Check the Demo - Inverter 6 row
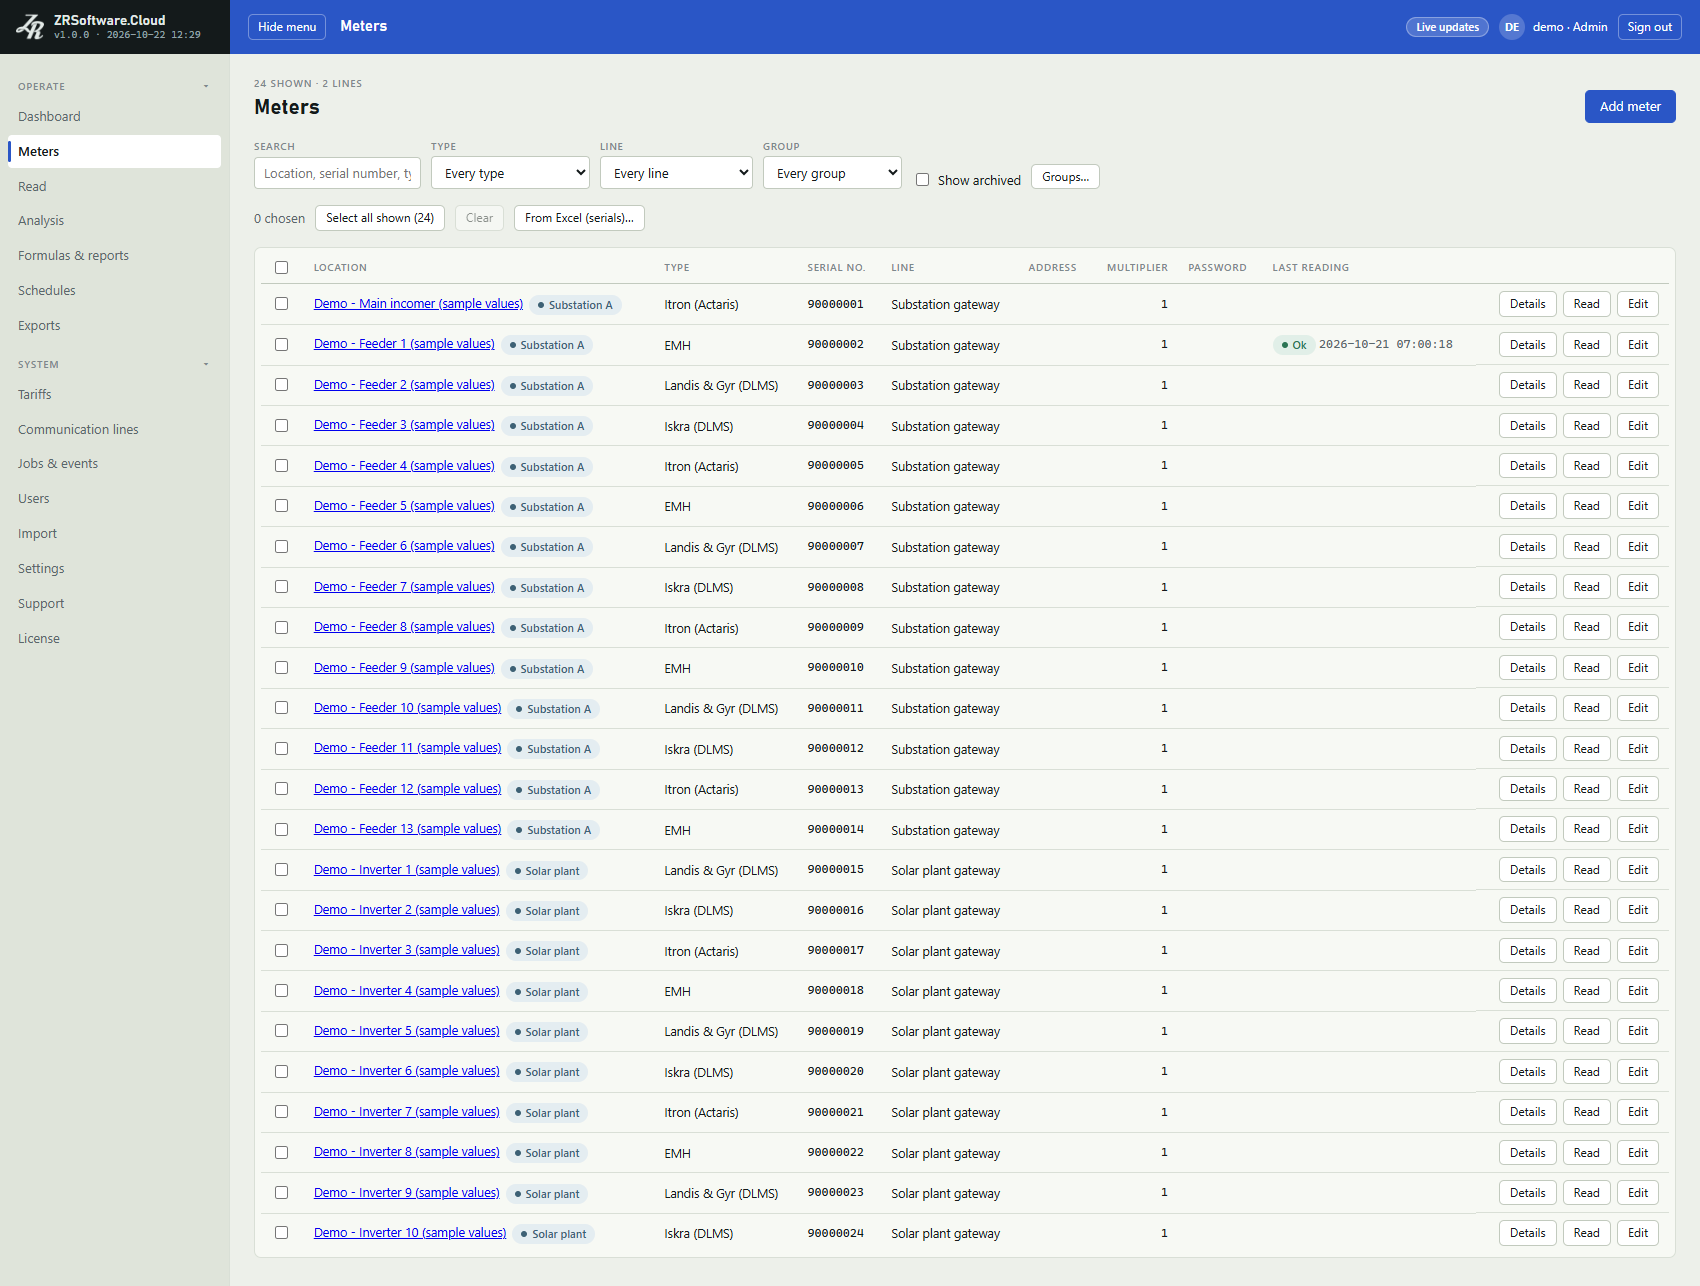 [x=281, y=1071]
